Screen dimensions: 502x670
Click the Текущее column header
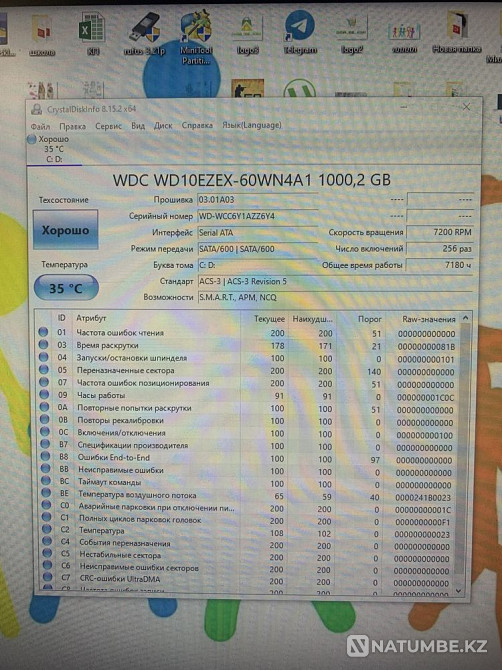pos(269,319)
